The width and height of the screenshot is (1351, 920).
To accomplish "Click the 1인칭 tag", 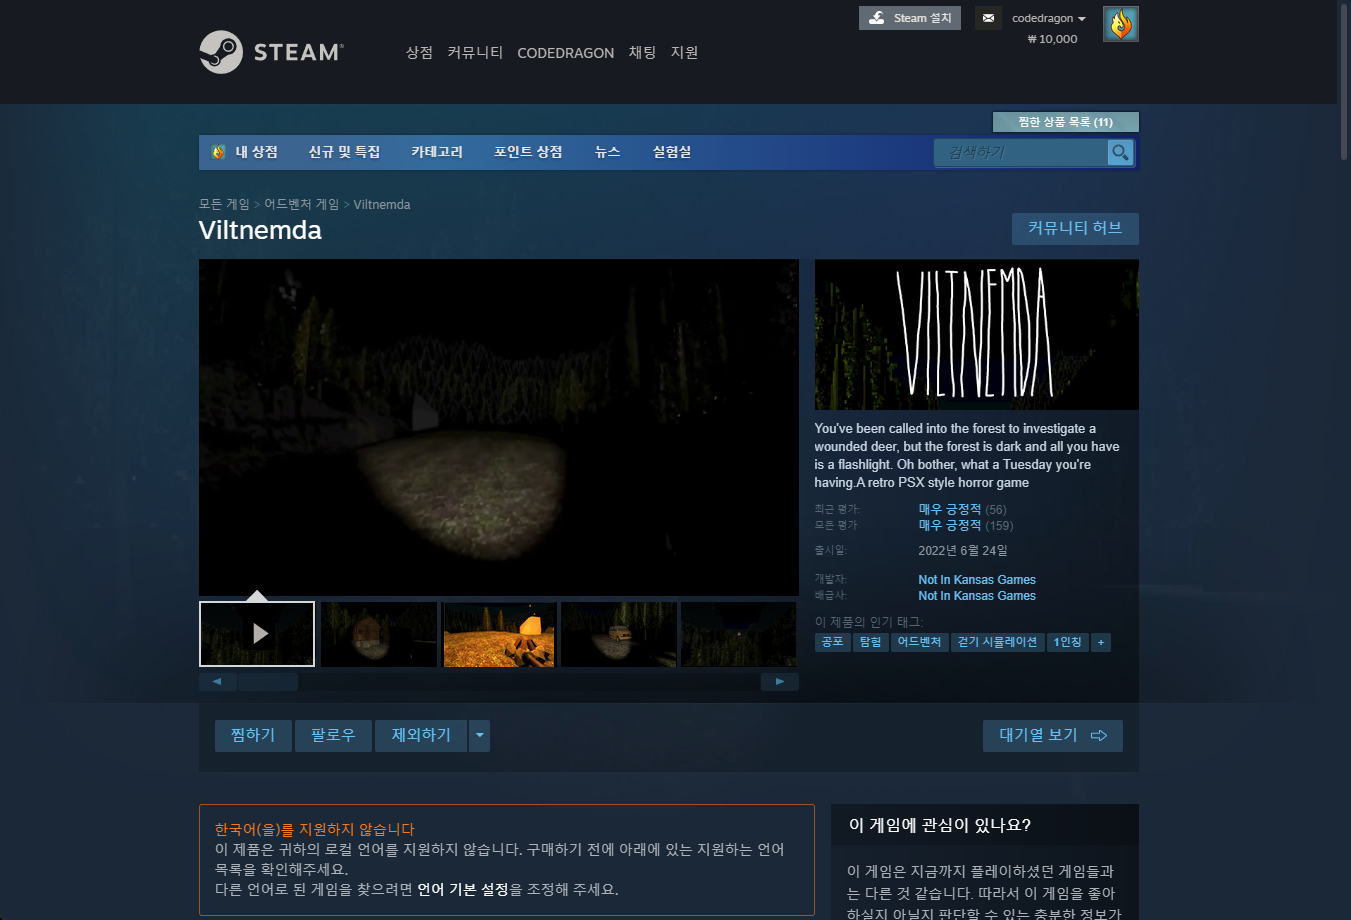I will point(1068,642).
